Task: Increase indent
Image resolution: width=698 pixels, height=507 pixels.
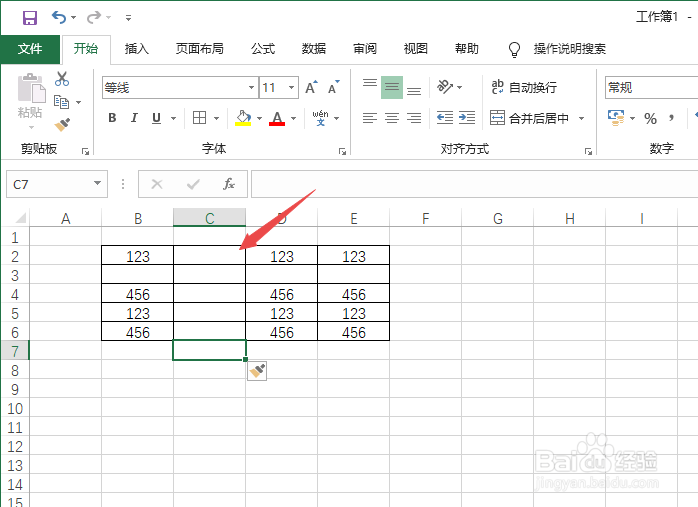Action: (x=467, y=118)
